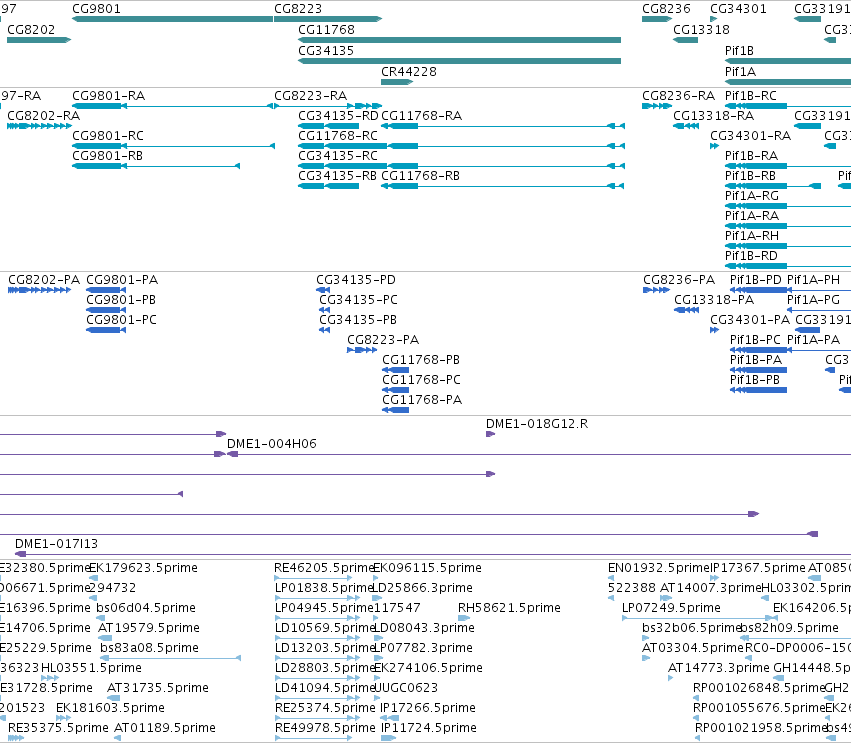The width and height of the screenshot is (851, 743).
Task: Select the Pif1B-RC transcript
Action: (788, 106)
